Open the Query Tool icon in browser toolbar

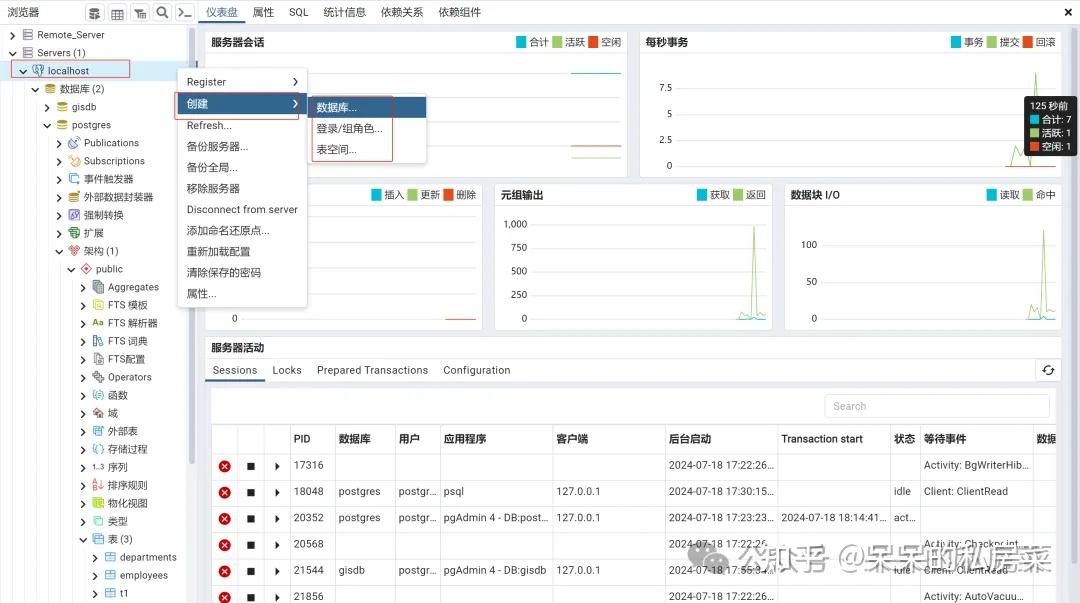[94, 12]
